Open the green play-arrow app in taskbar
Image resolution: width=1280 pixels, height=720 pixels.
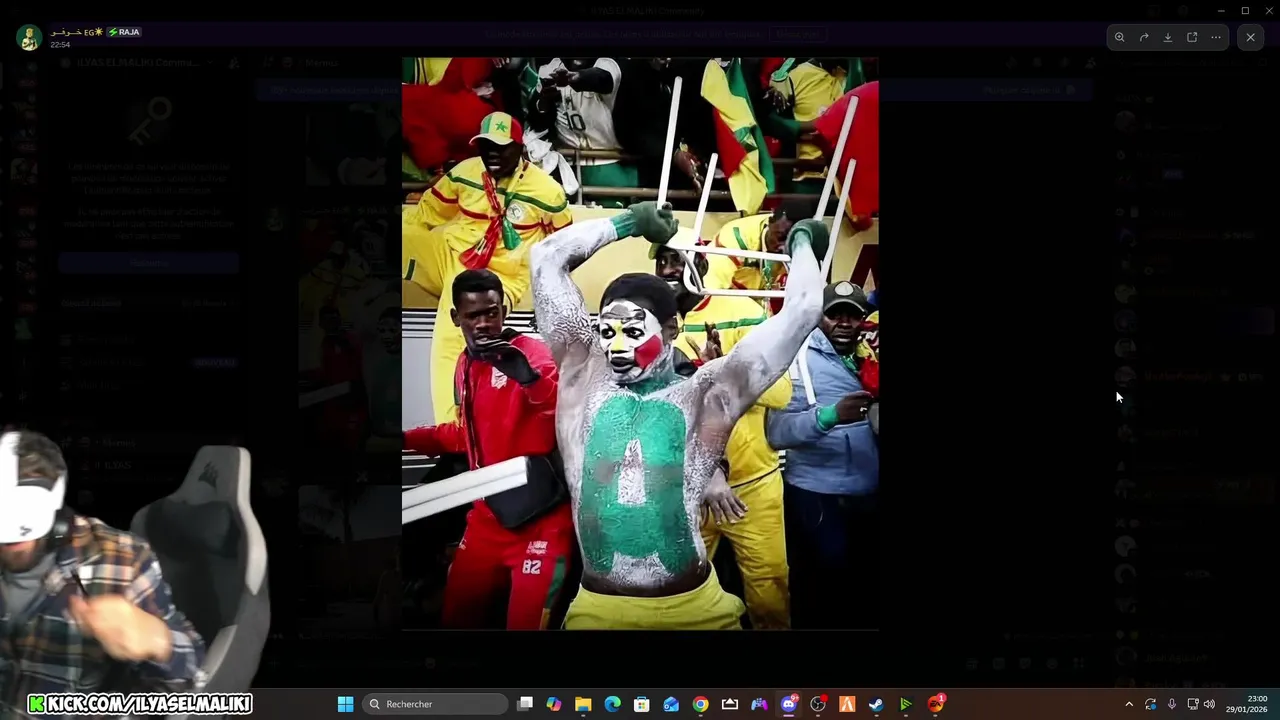point(906,704)
